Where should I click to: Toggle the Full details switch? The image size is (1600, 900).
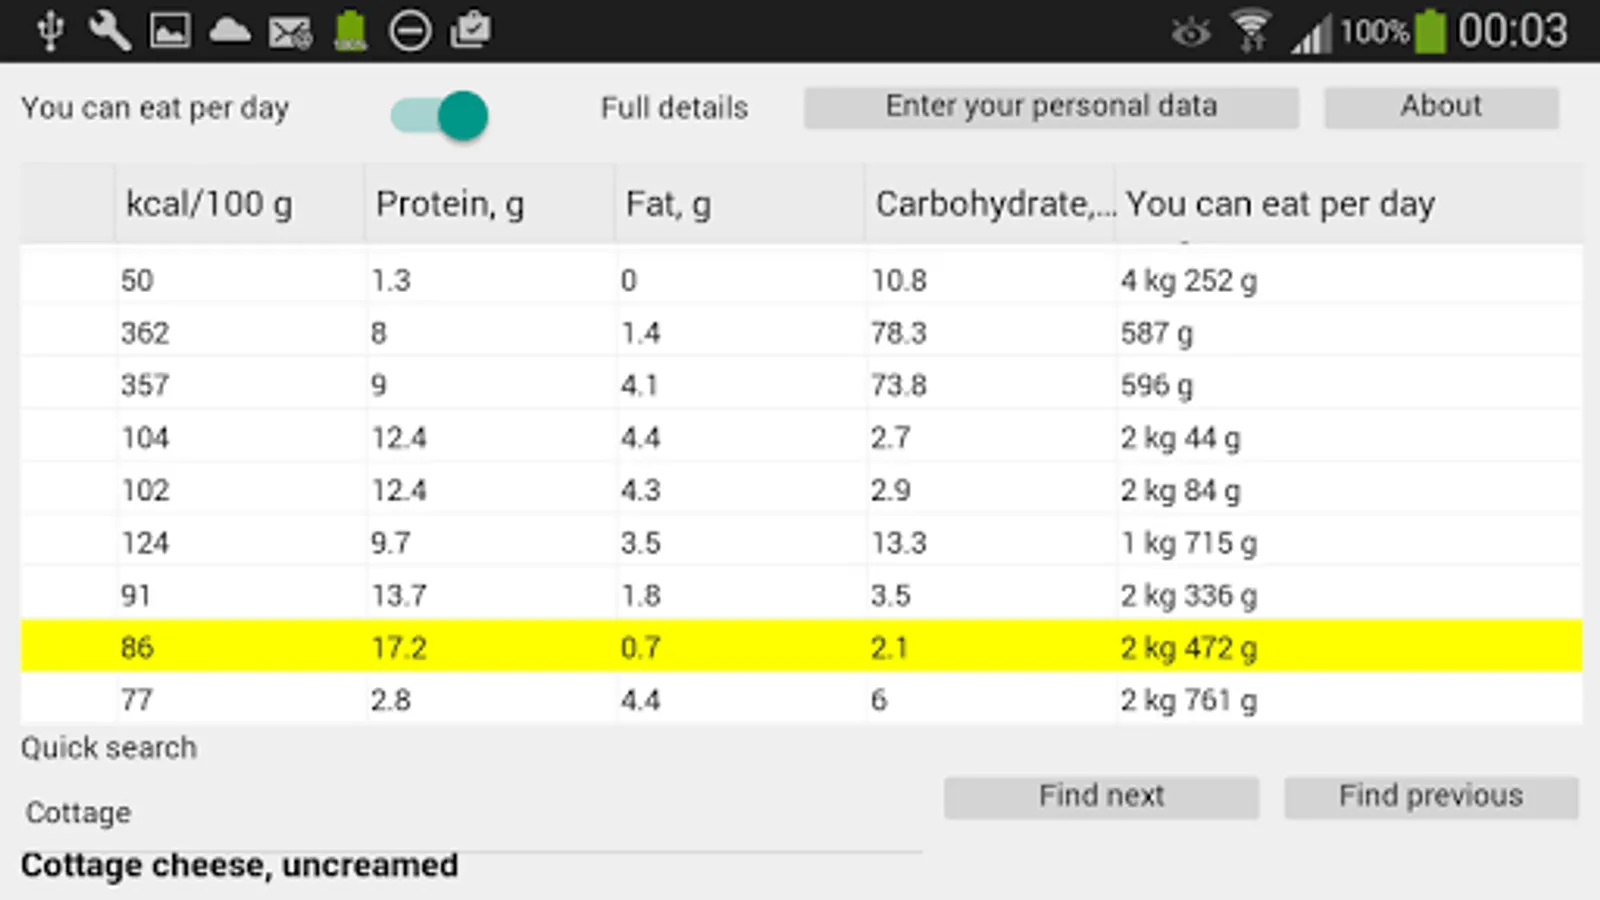click(x=440, y=115)
